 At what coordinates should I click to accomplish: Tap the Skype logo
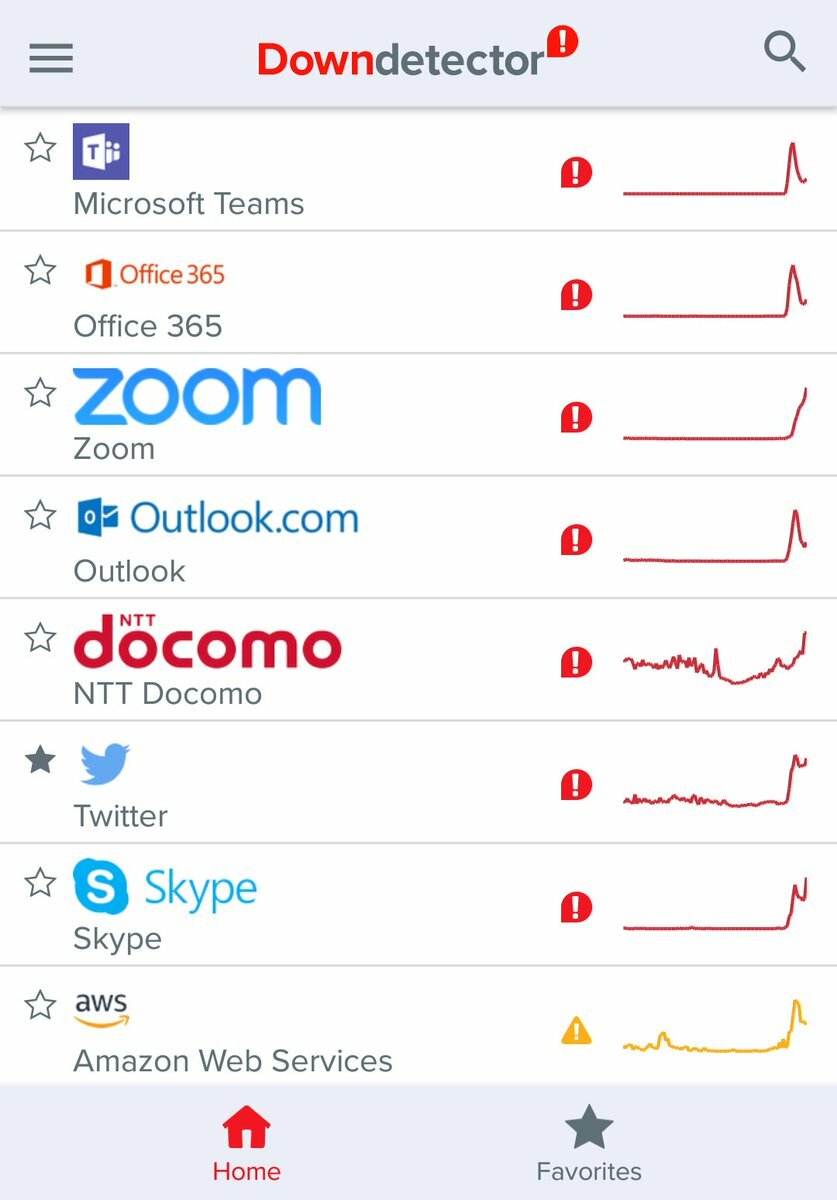166,887
